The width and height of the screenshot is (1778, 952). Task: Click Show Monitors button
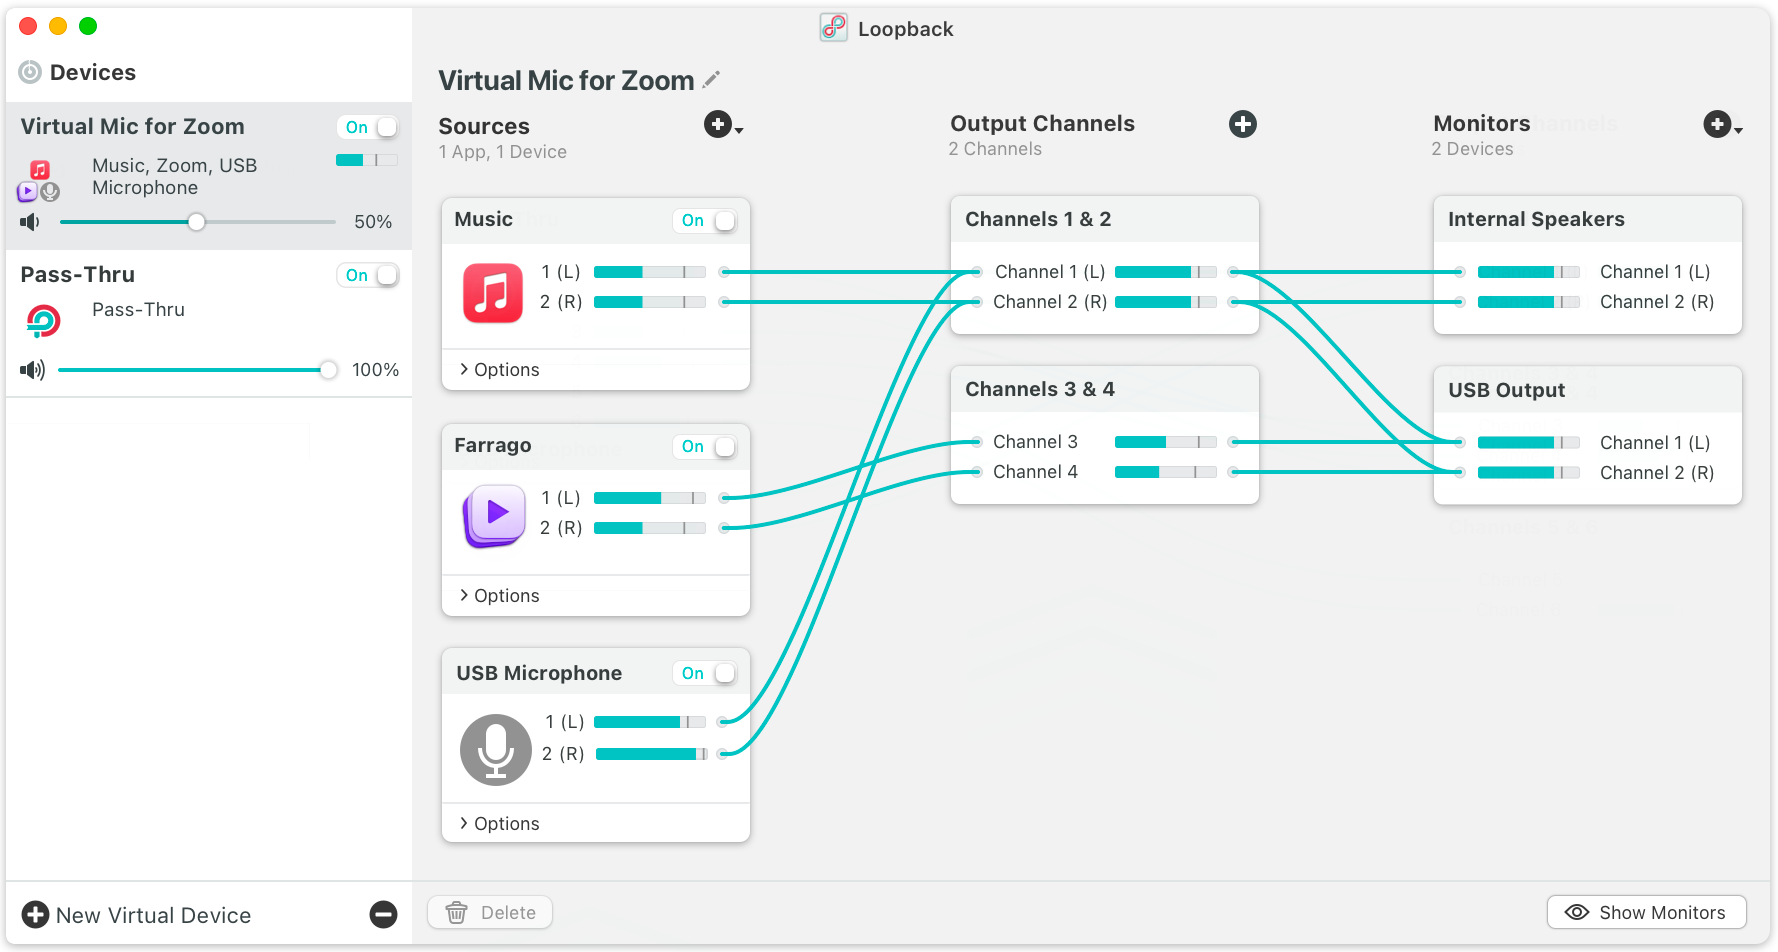coord(1646,912)
